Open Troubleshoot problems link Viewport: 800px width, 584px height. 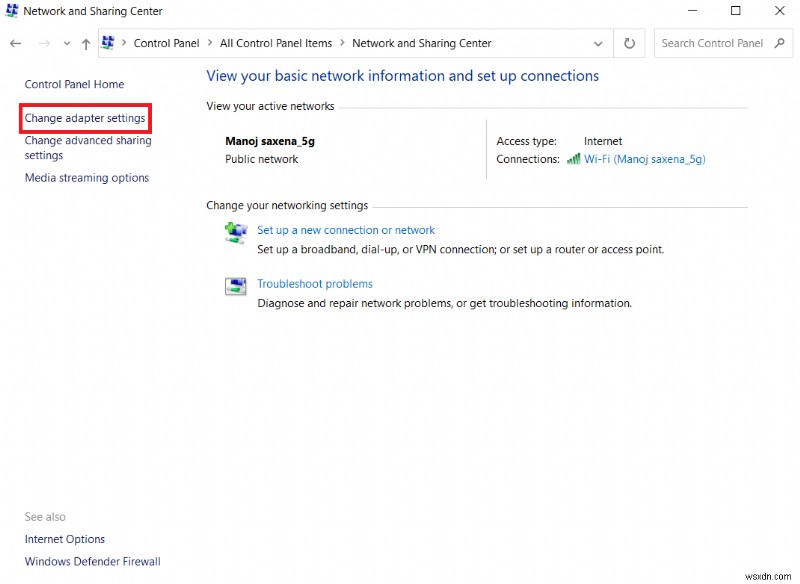(x=315, y=284)
